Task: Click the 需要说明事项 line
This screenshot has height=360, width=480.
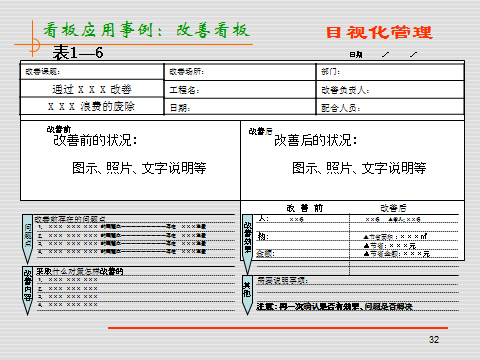Action: pos(282,281)
